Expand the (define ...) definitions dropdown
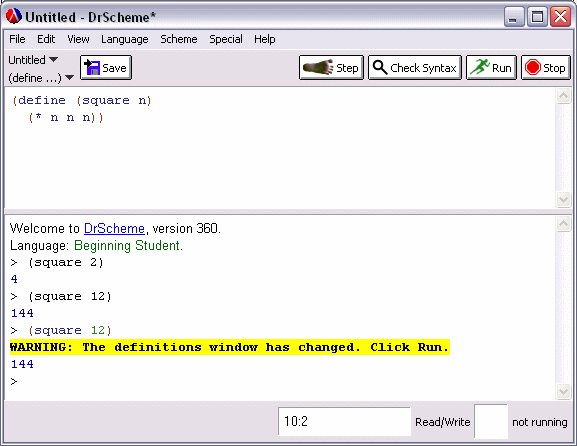Image resolution: width=577 pixels, height=446 pixels. point(41,78)
